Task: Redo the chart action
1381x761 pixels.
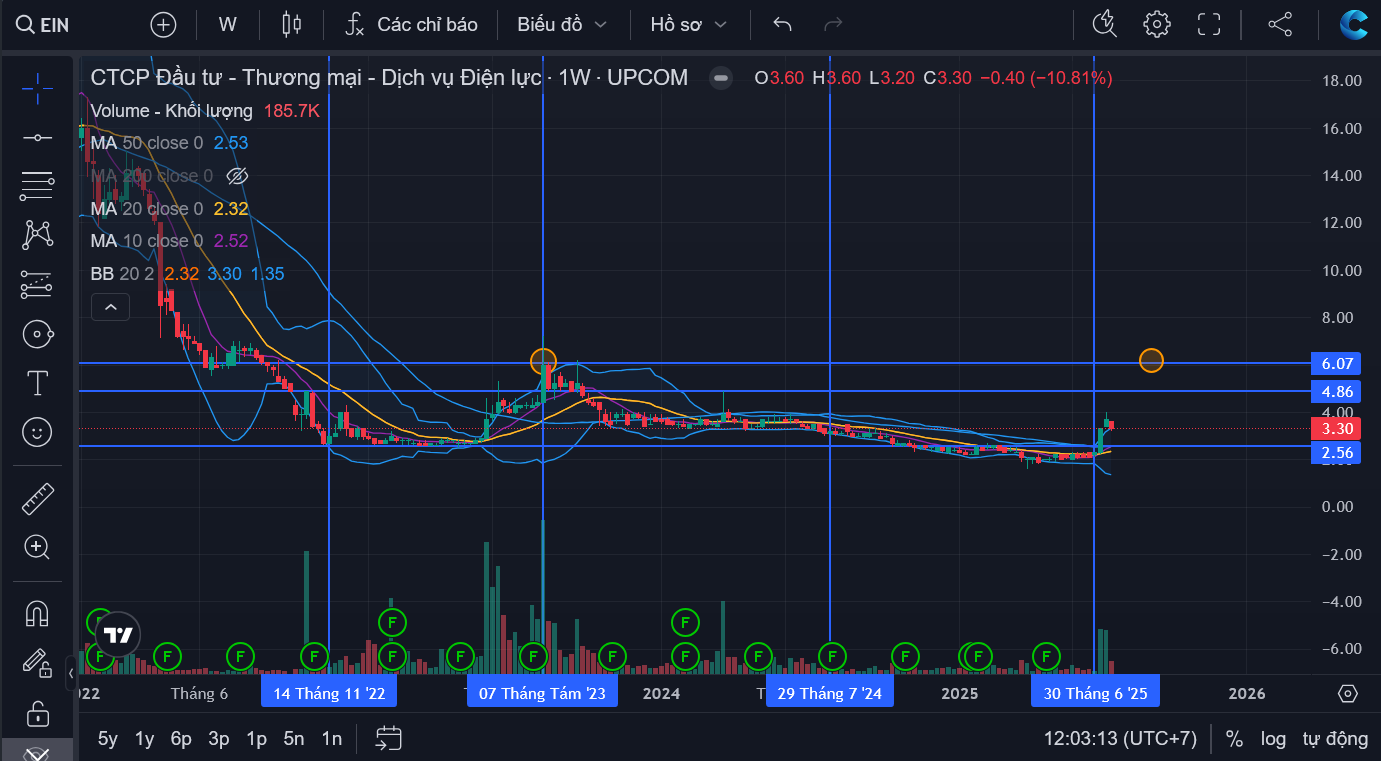Action: tap(832, 25)
